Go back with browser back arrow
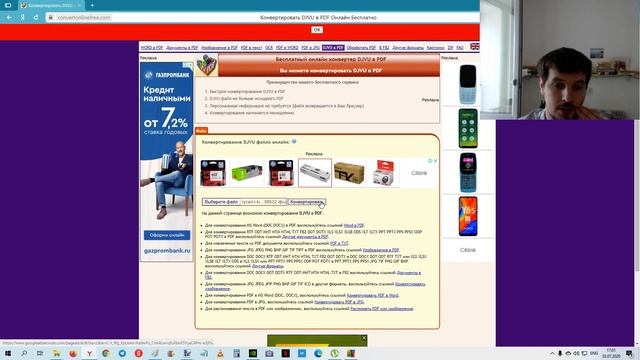The width and height of the screenshot is (640, 360). click(x=9, y=18)
